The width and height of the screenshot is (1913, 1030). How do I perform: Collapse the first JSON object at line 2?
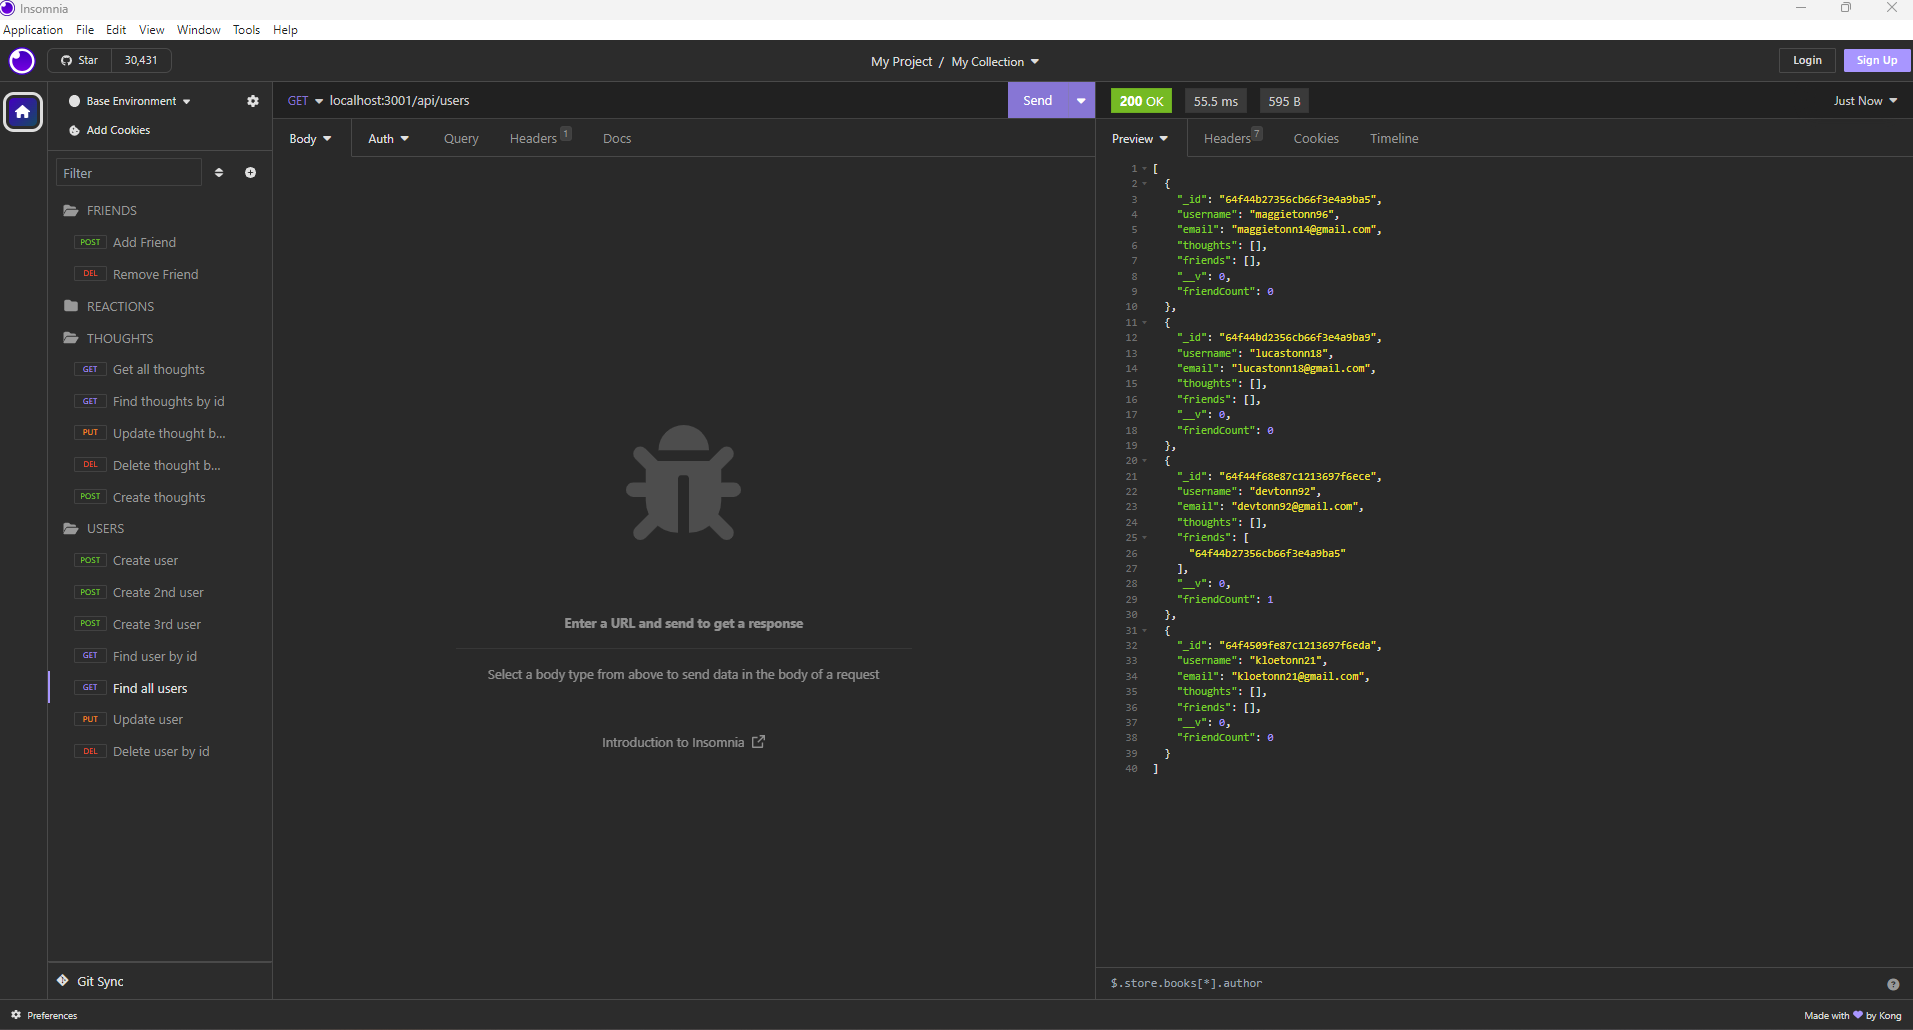pyautogui.click(x=1144, y=183)
